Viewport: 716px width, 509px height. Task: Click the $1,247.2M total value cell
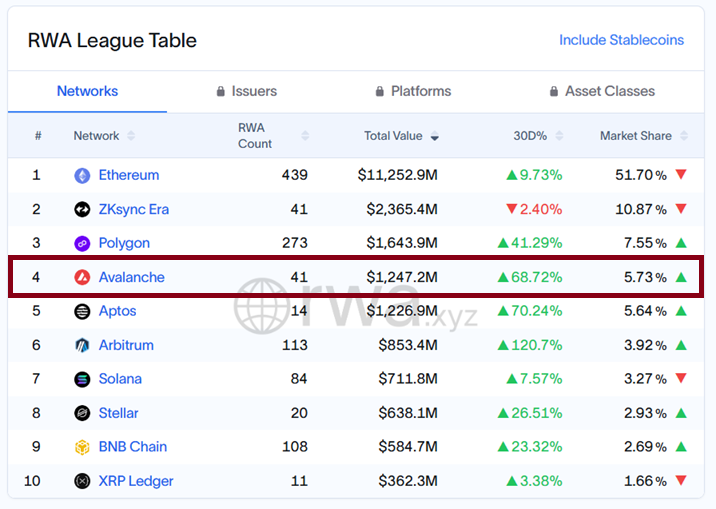pyautogui.click(x=402, y=277)
